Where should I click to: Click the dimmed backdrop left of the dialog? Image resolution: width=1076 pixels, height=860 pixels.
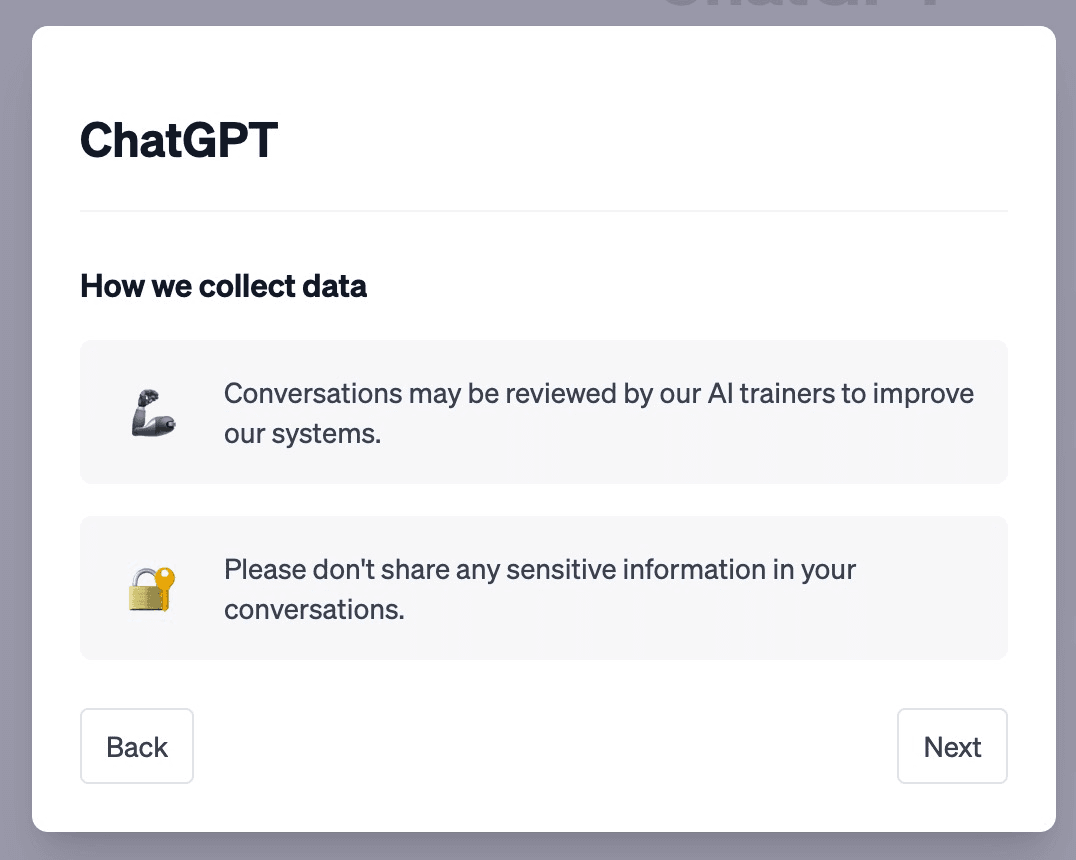(15, 430)
